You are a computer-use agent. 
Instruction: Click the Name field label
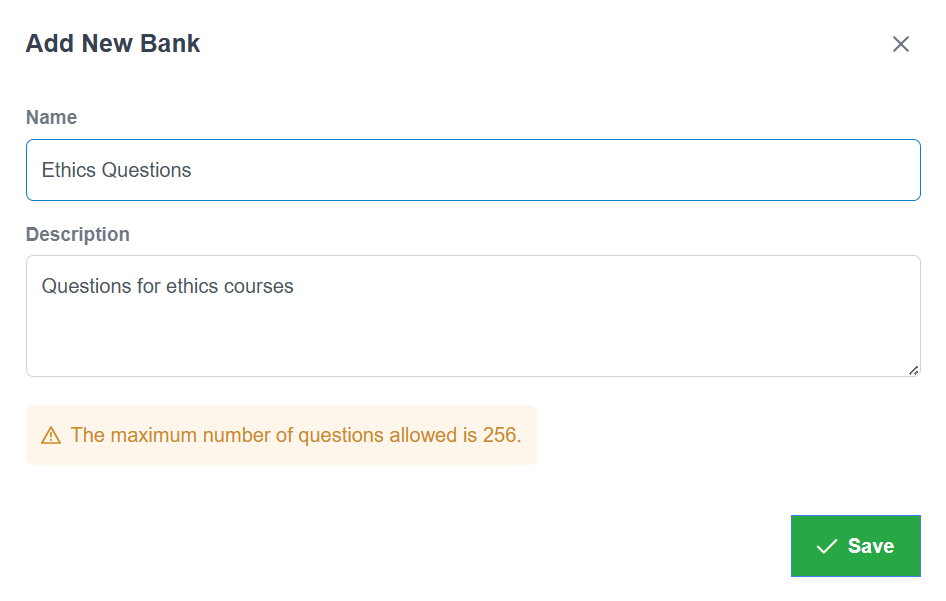[x=51, y=117]
